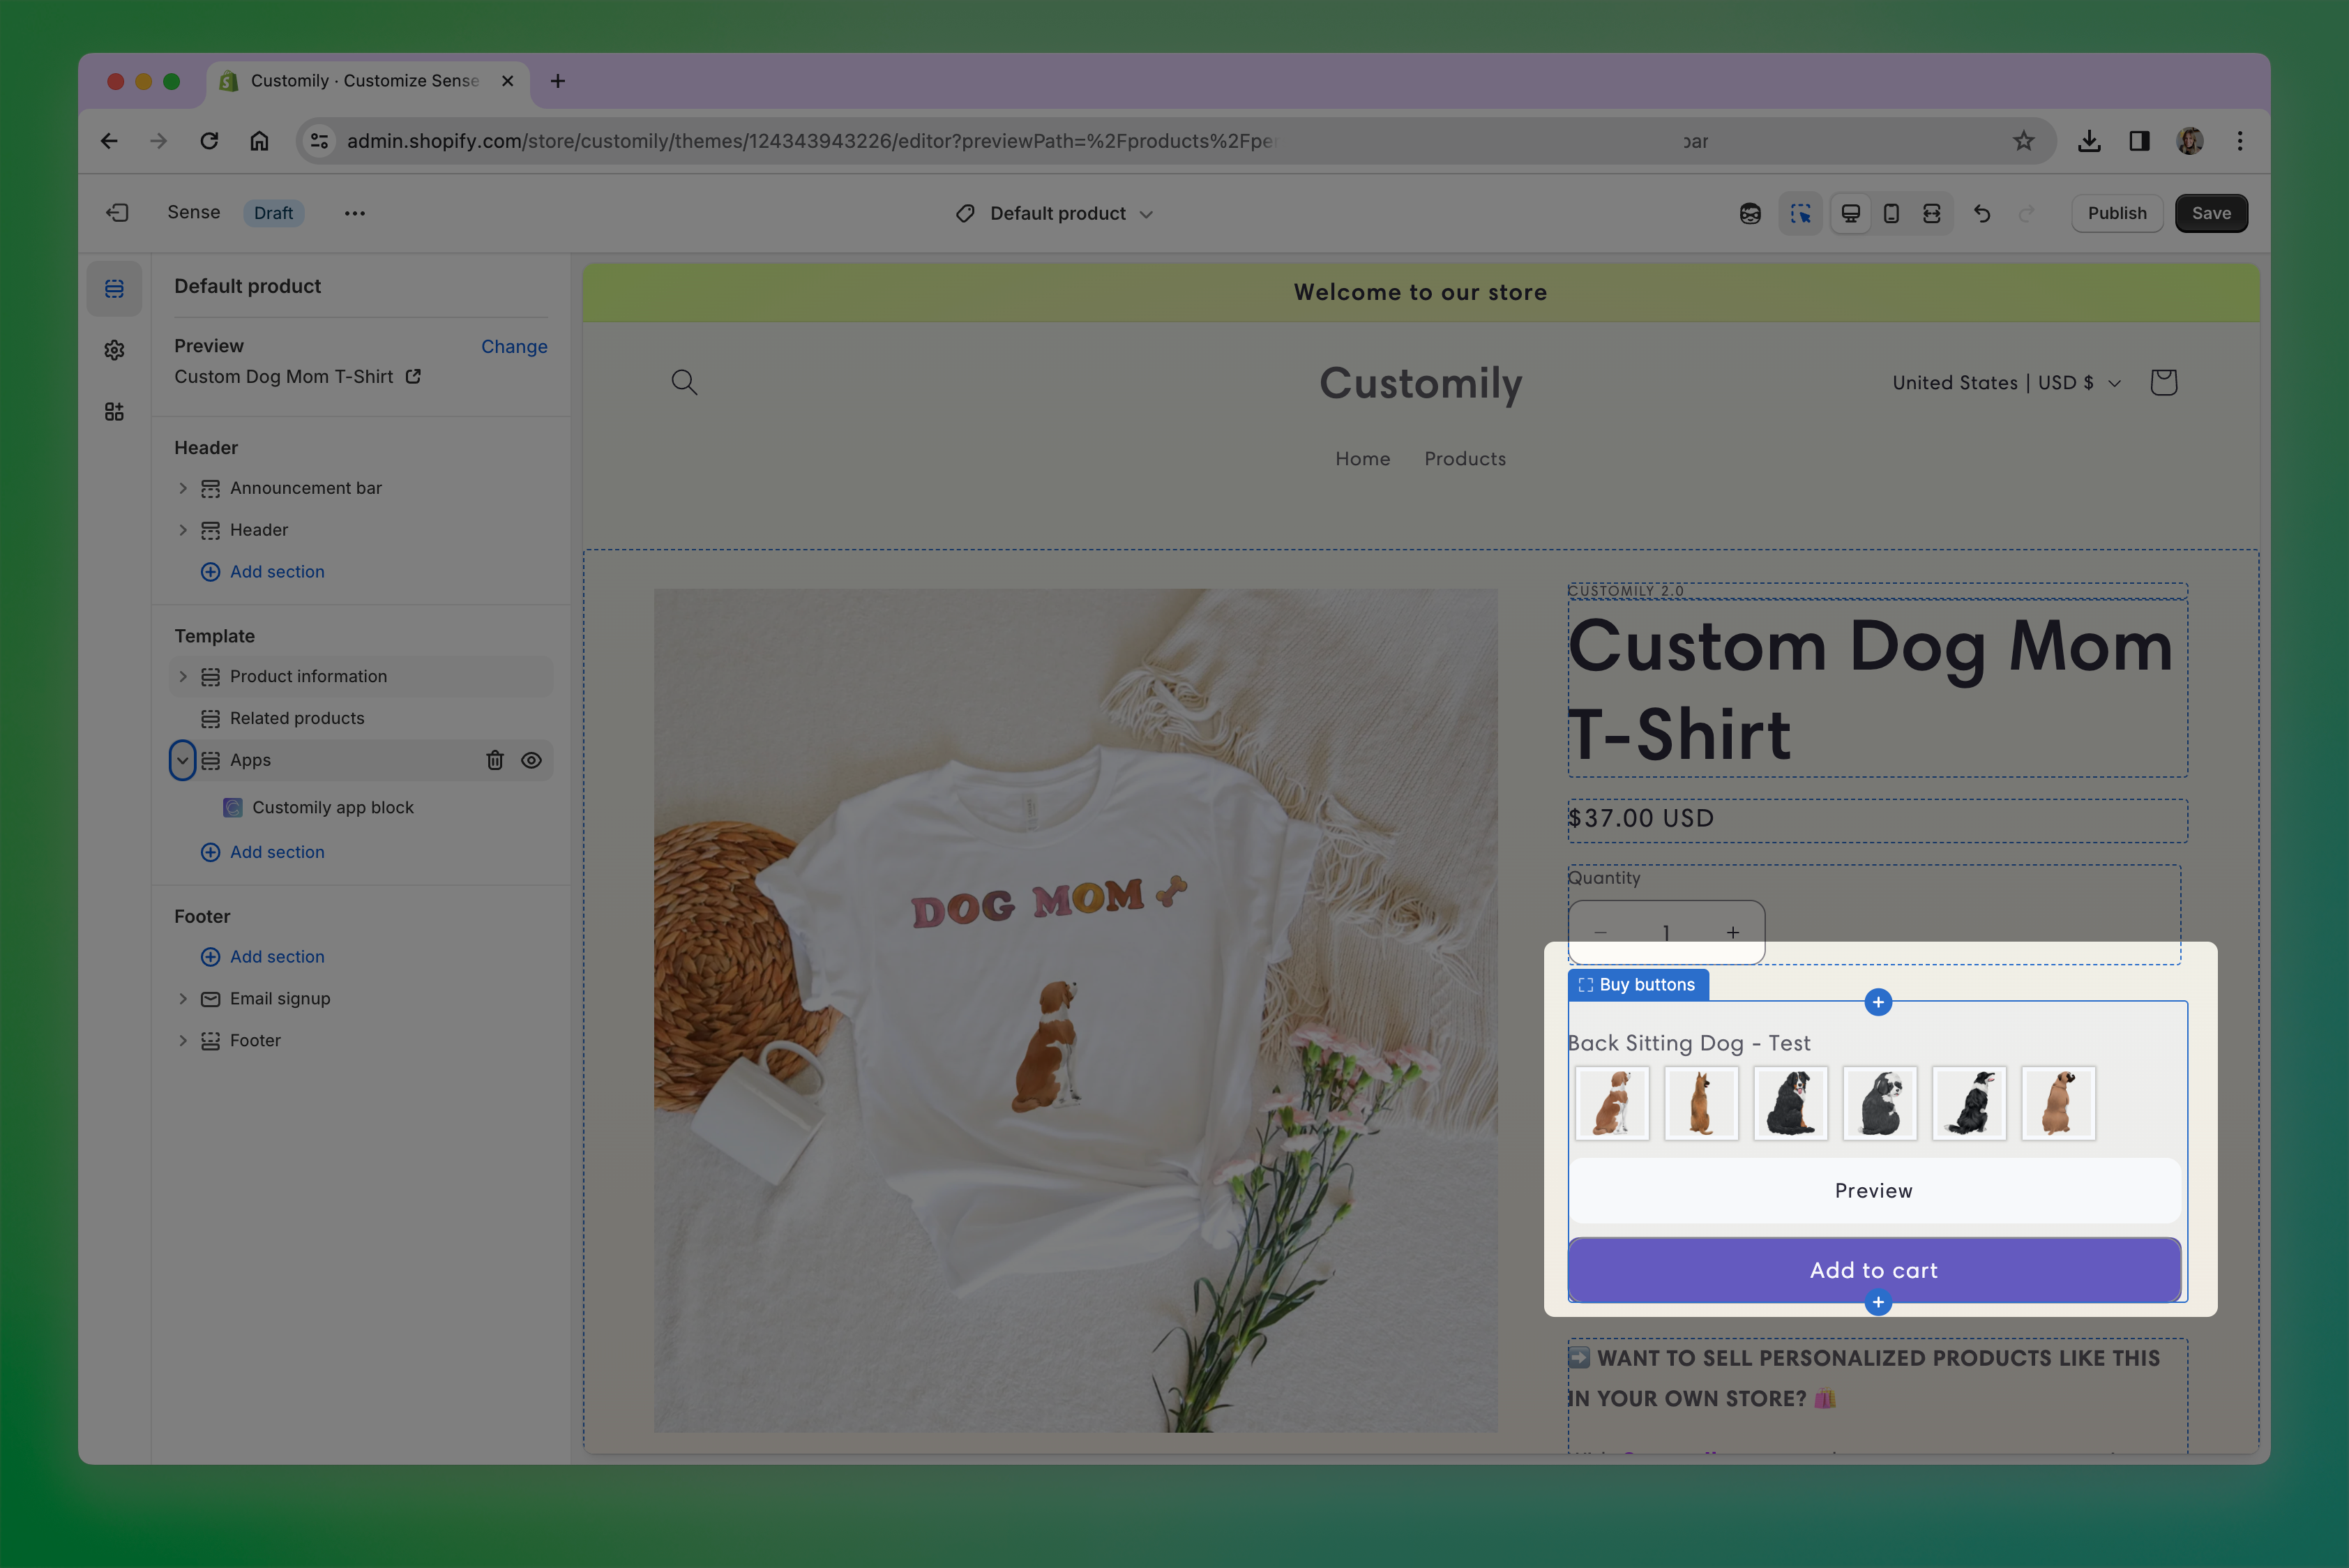This screenshot has width=2349, height=1568.
Task: Open the App embeds panel
Action: pyautogui.click(x=114, y=411)
